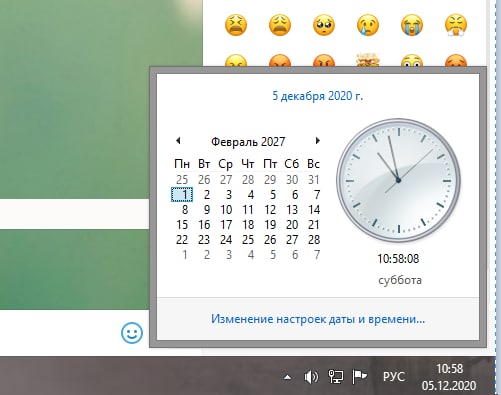501x395 pixels.
Task: Pick the face with steam from nose emoji
Action: [x=456, y=25]
